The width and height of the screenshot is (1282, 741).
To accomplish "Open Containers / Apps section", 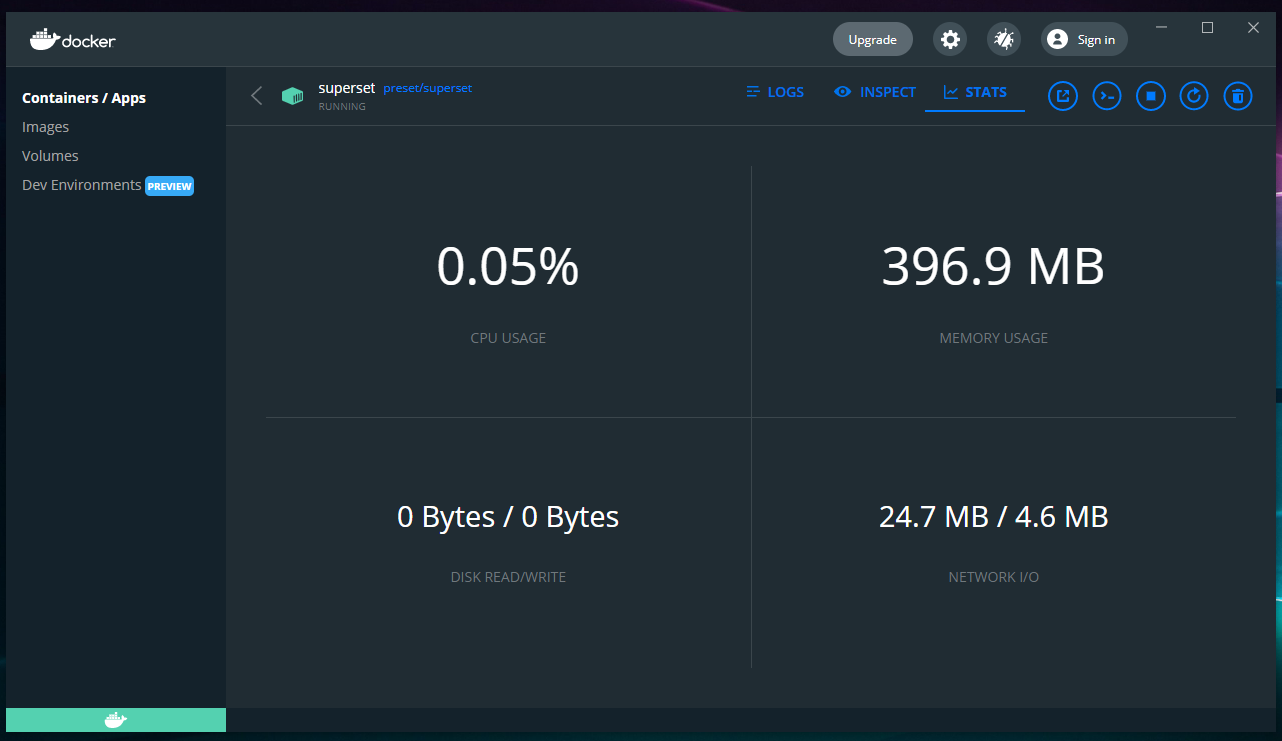I will point(84,98).
